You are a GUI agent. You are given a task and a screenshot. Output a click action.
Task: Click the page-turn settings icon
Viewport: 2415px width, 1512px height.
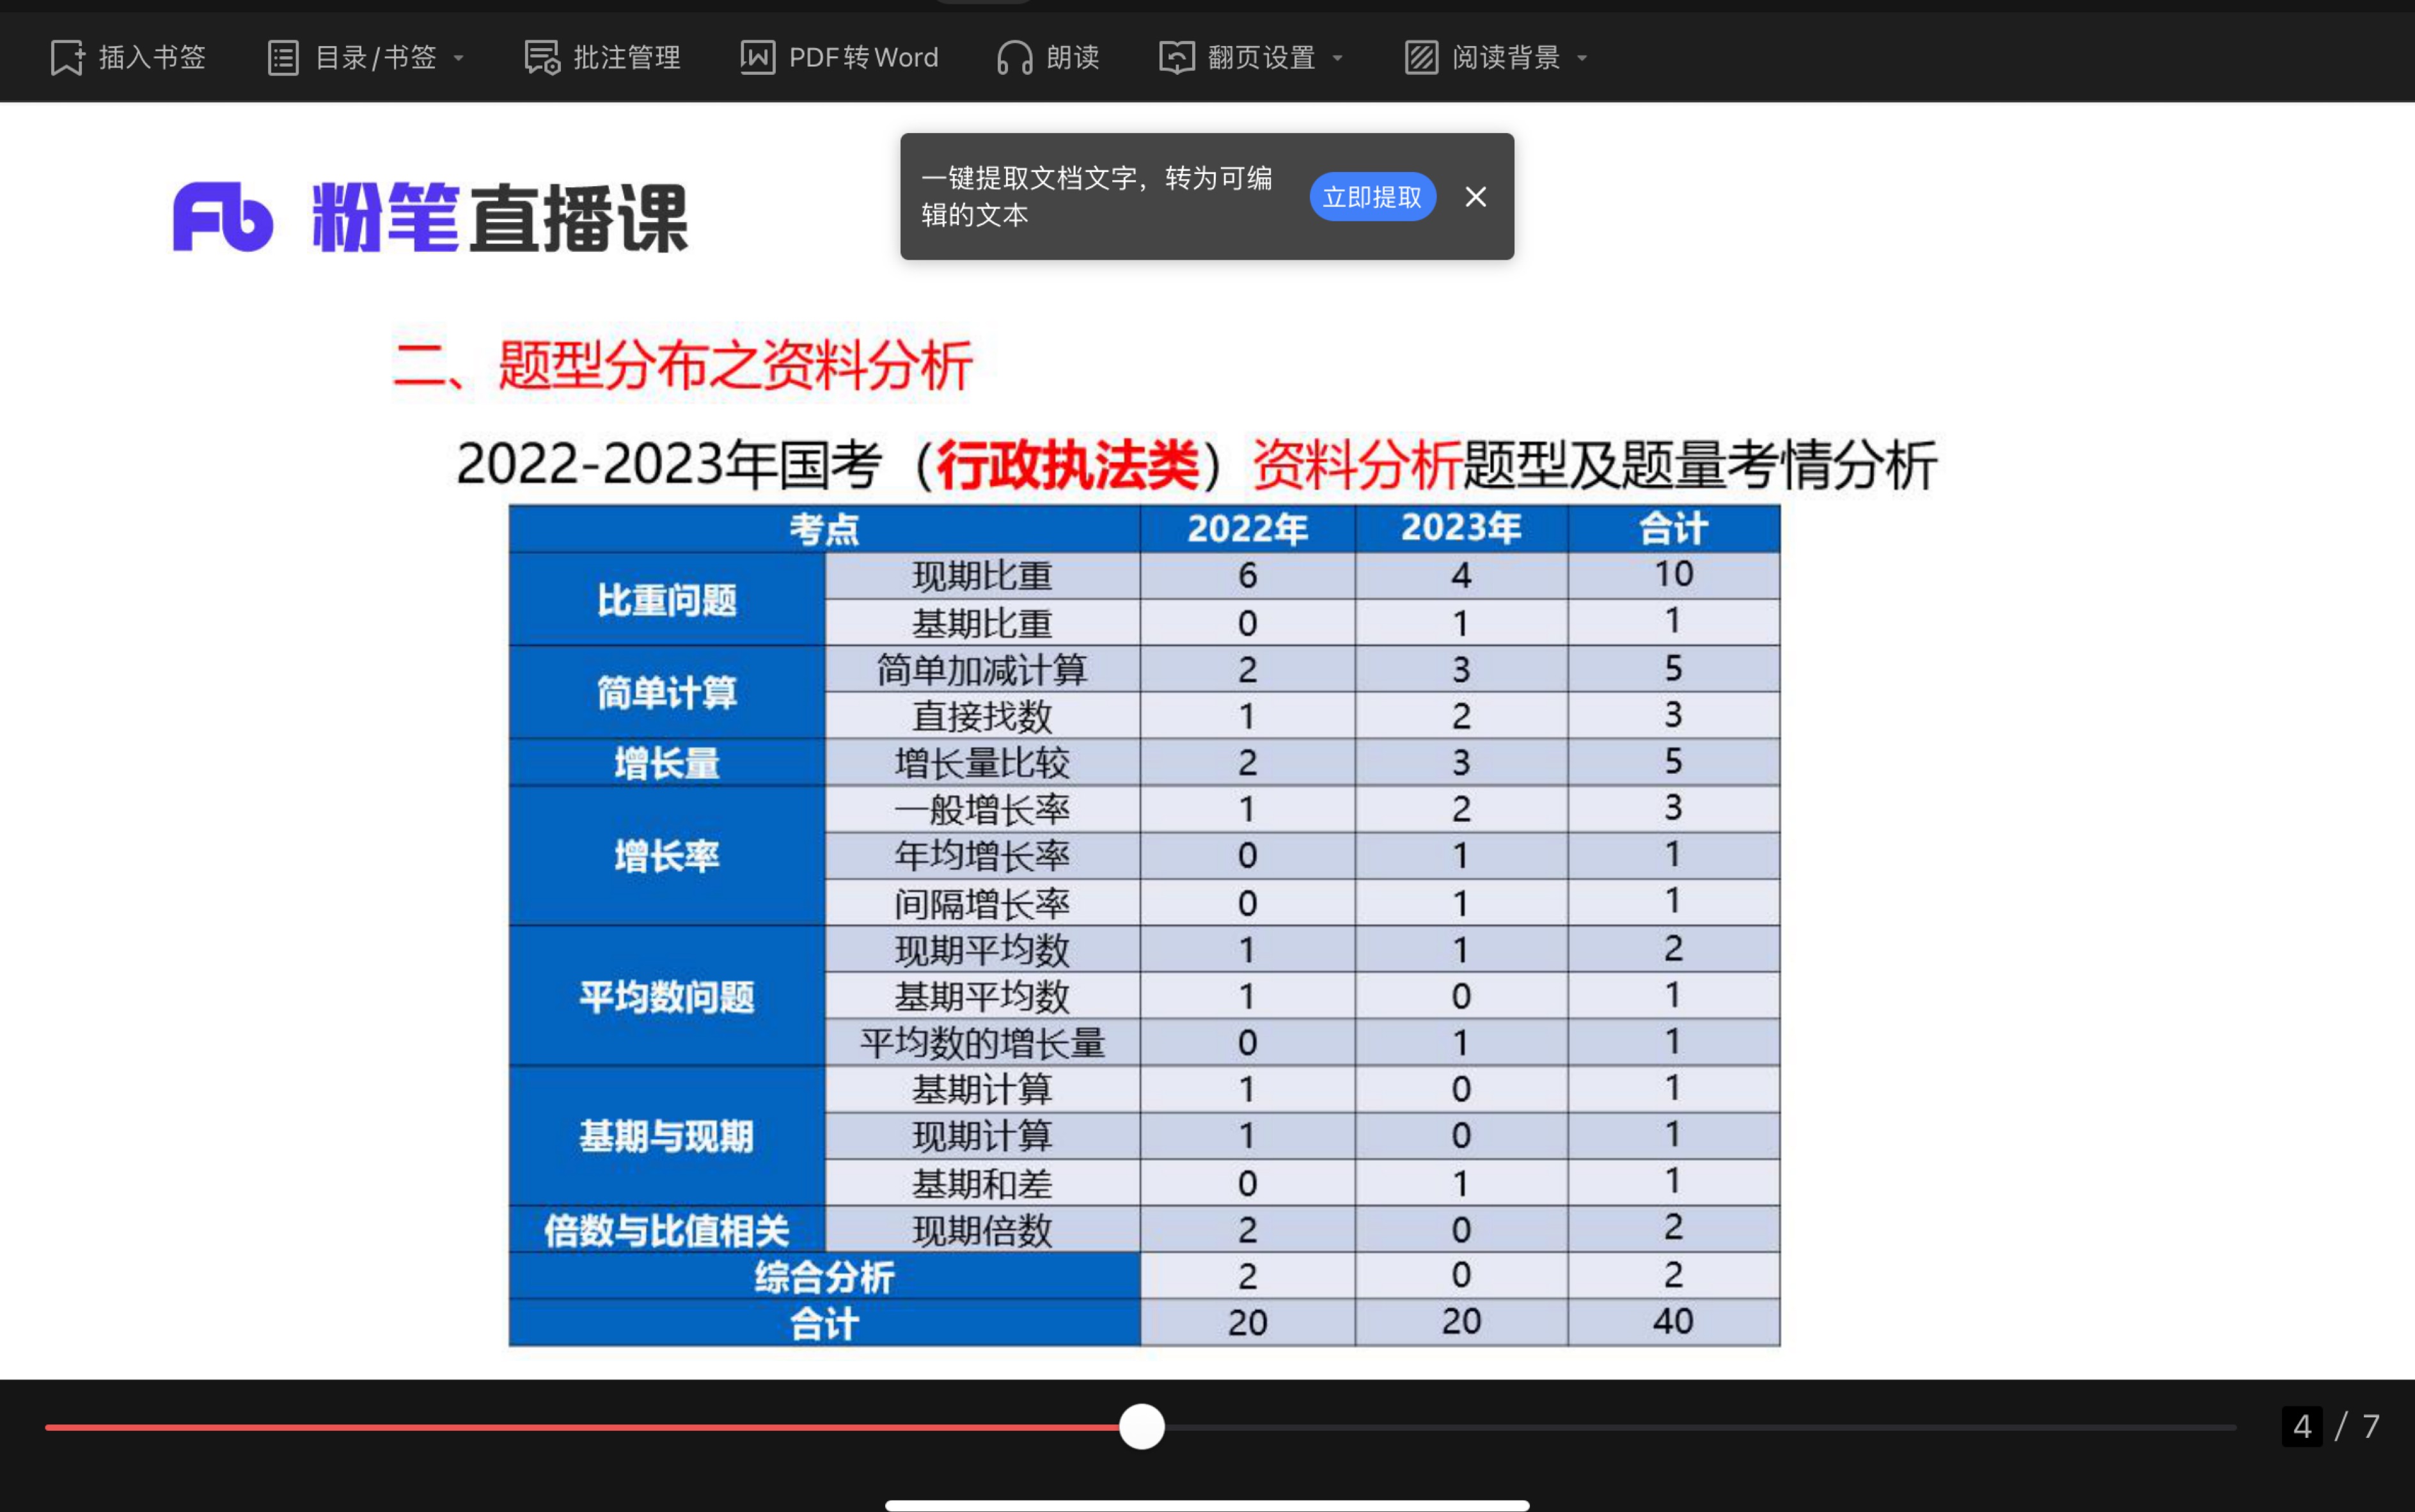point(1177,57)
